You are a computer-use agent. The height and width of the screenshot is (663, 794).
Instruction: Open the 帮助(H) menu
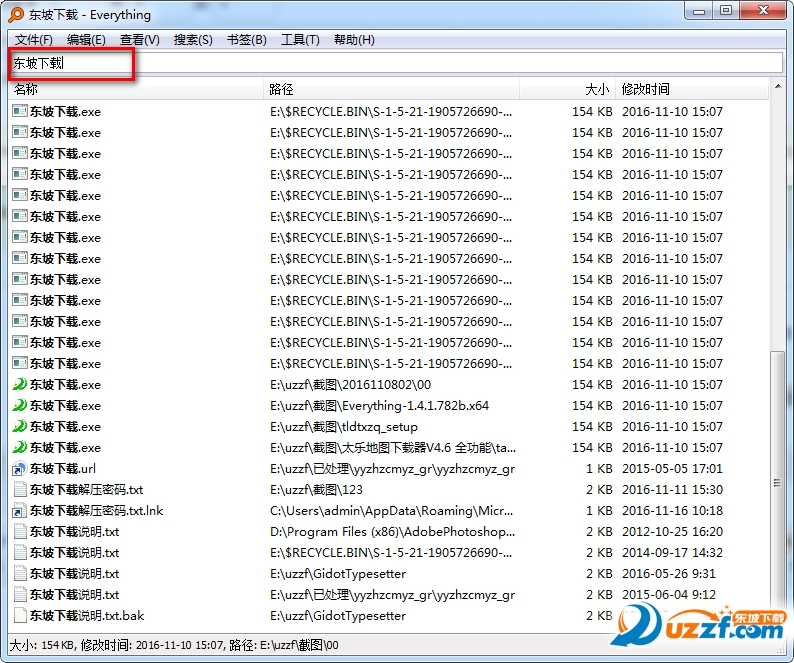(354, 40)
